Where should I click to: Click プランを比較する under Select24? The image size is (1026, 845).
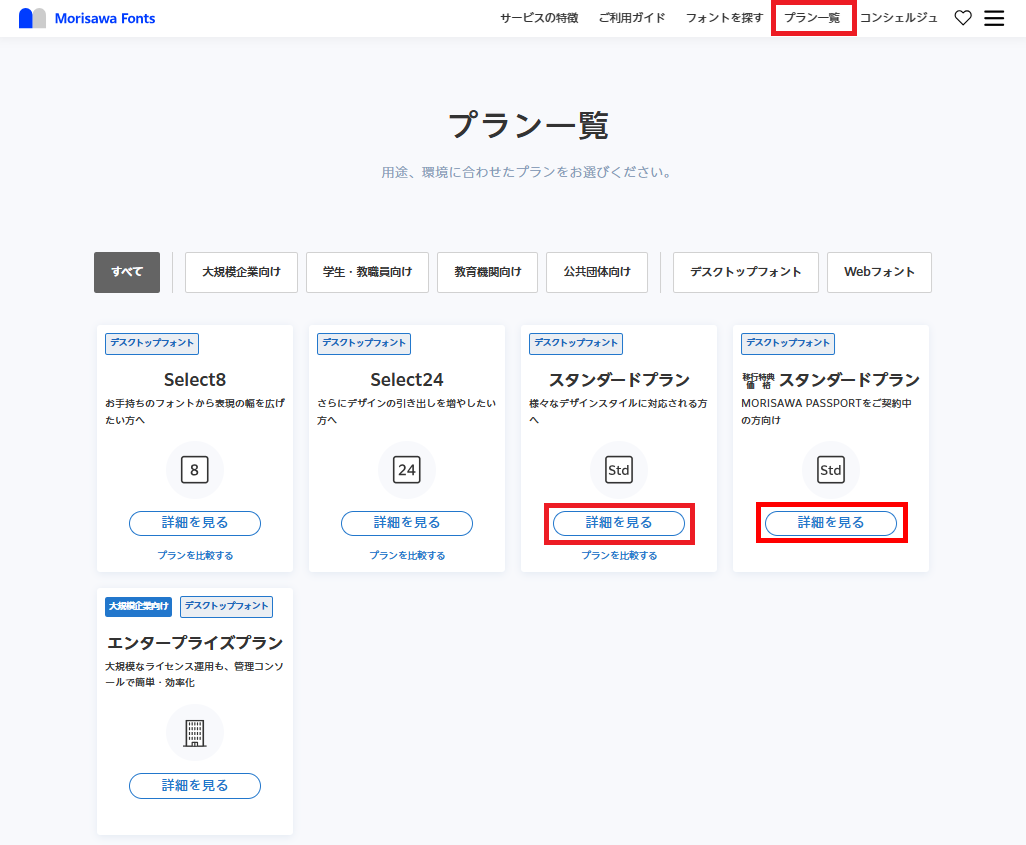tap(407, 556)
